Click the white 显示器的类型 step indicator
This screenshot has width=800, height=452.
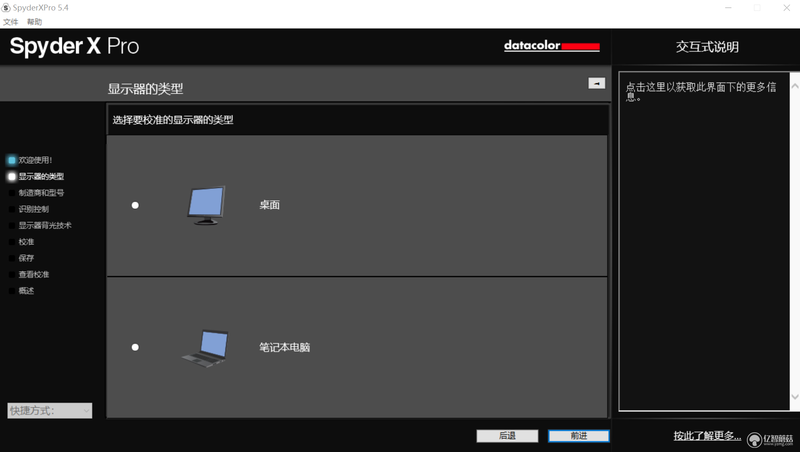coord(12,177)
